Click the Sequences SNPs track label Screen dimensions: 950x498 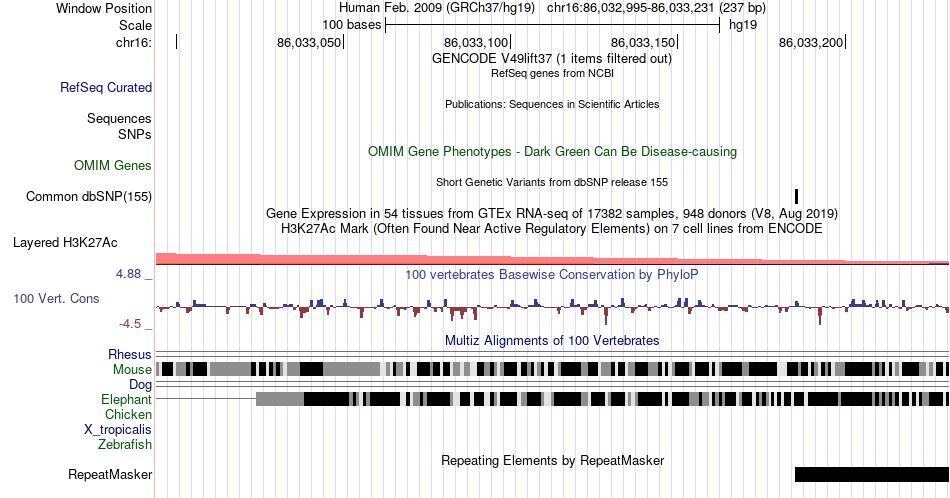pyautogui.click(x=119, y=126)
